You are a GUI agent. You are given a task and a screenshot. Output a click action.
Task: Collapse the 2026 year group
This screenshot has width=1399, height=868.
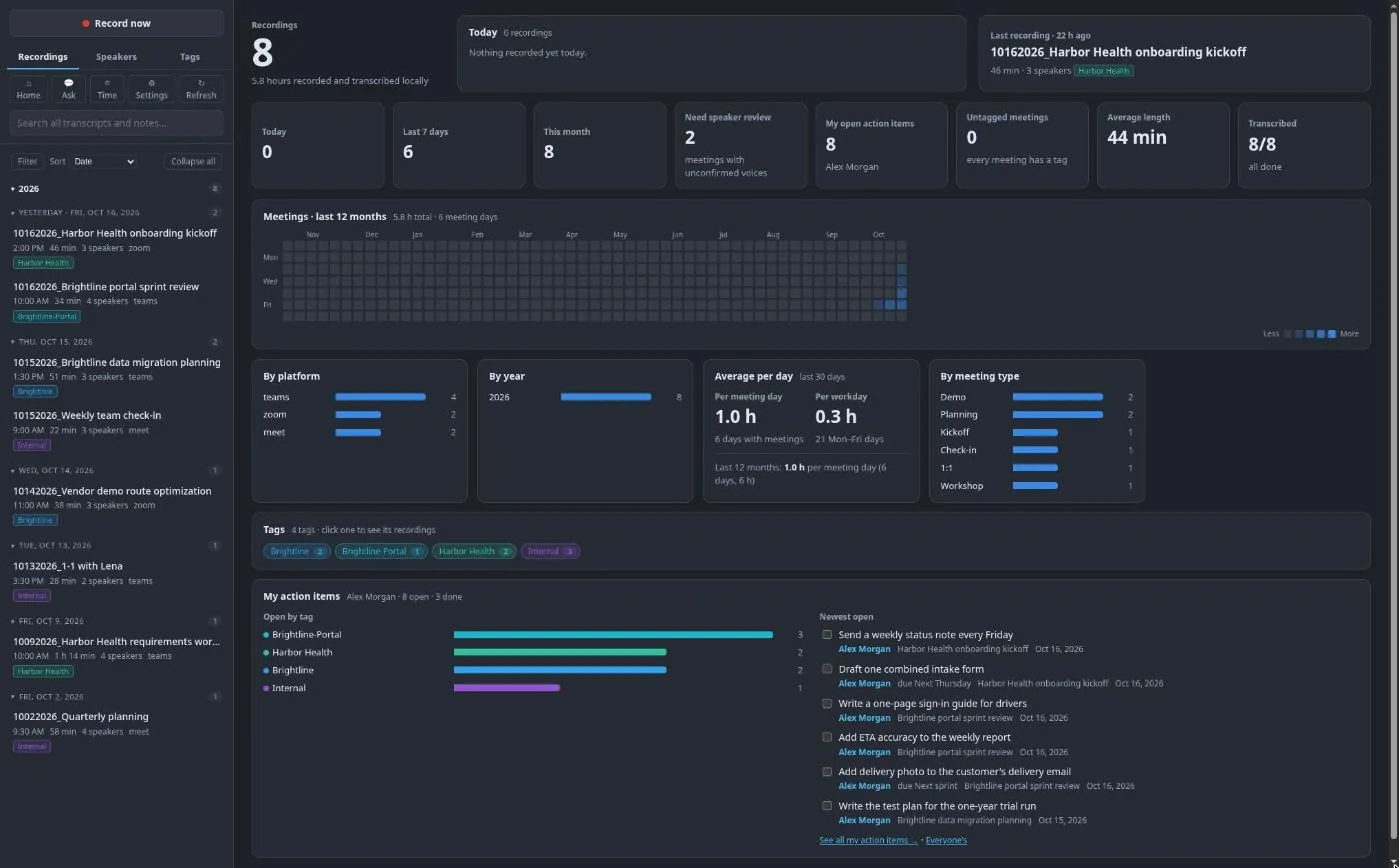(x=116, y=188)
